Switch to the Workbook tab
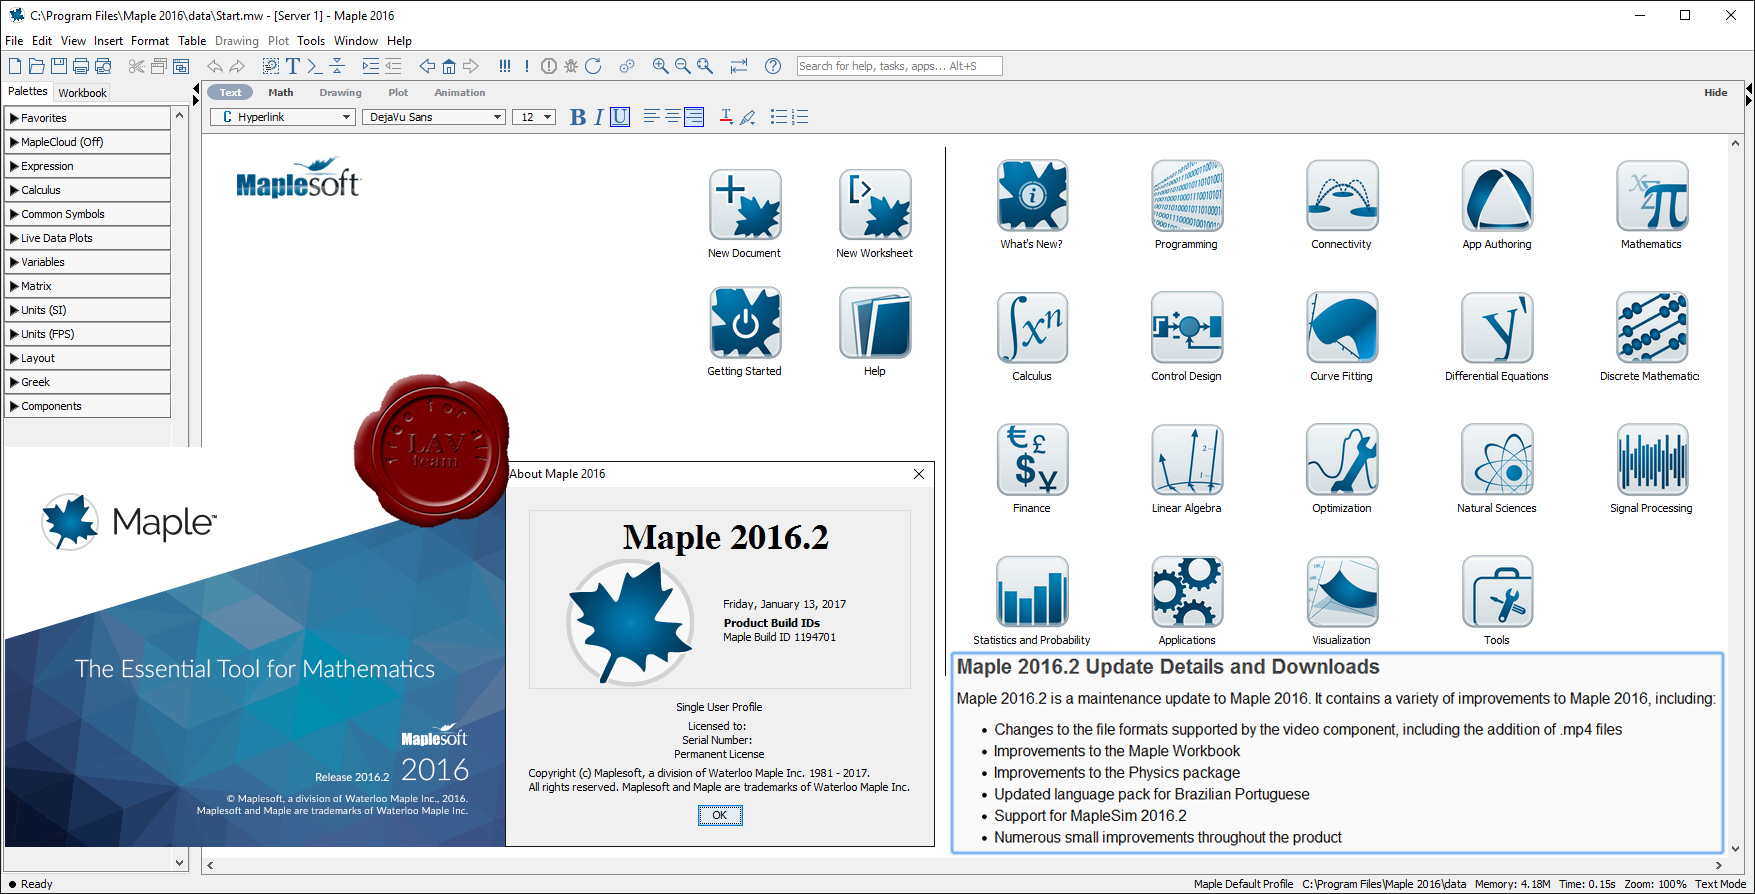This screenshot has width=1755, height=894. tap(82, 93)
